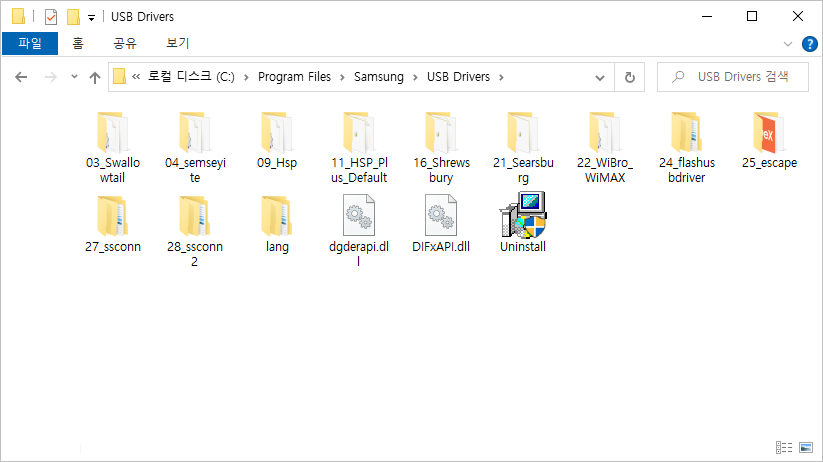Expand the hidden path chevrons in address bar
This screenshot has width=823, height=462.
coord(136,77)
